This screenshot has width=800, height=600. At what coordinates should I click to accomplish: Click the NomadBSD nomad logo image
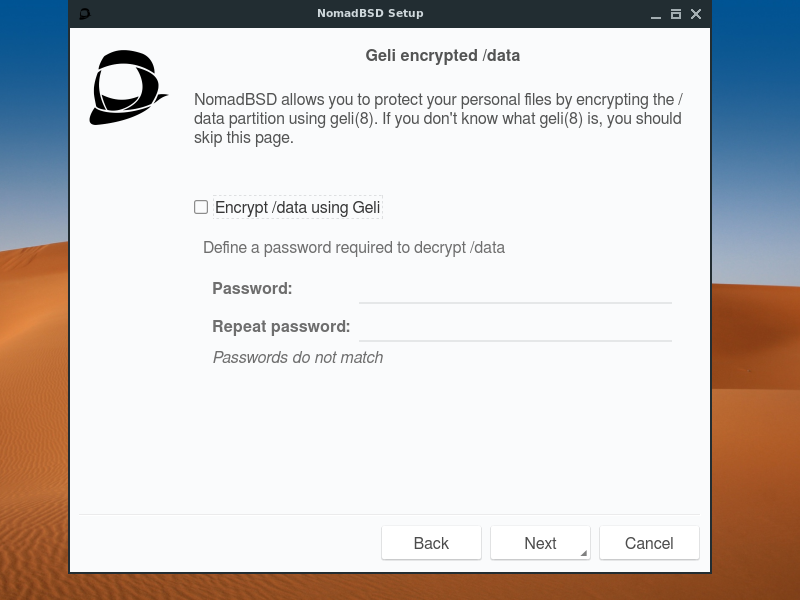point(128,87)
